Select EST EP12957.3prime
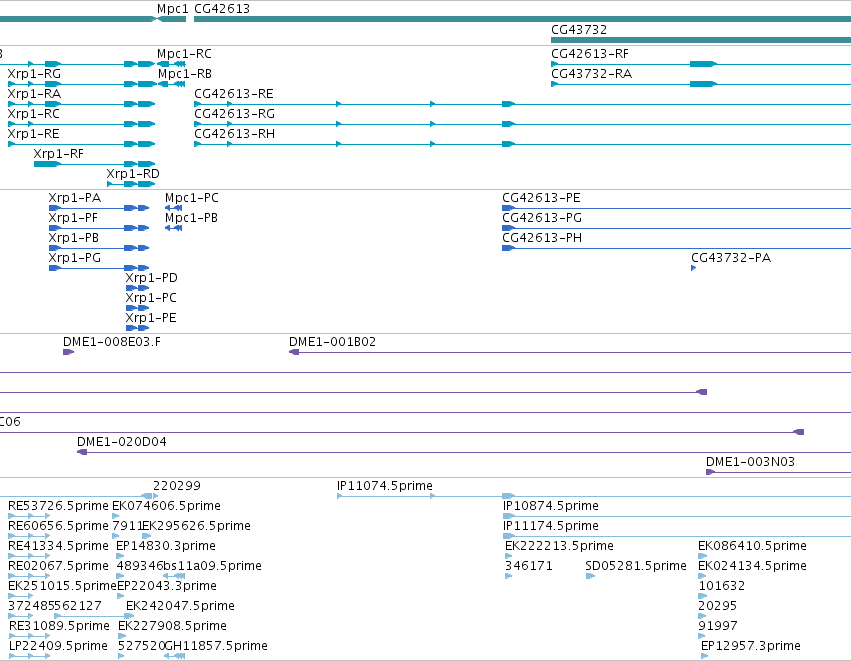 (751, 646)
